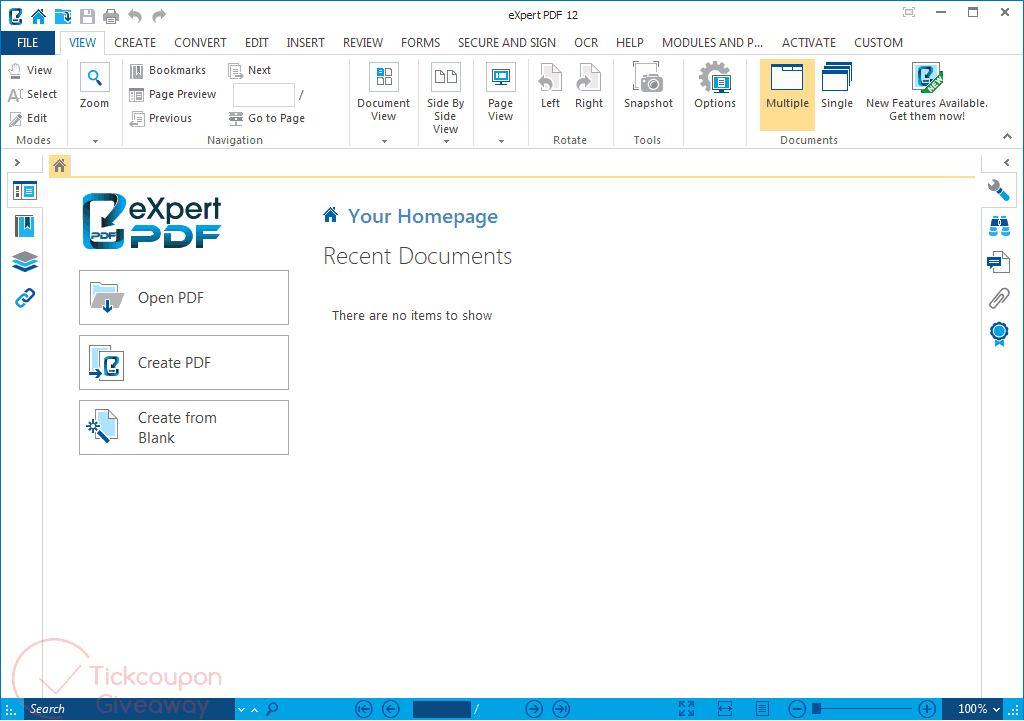Select Multiple documents mode
1024x721 pixels.
[x=788, y=95]
